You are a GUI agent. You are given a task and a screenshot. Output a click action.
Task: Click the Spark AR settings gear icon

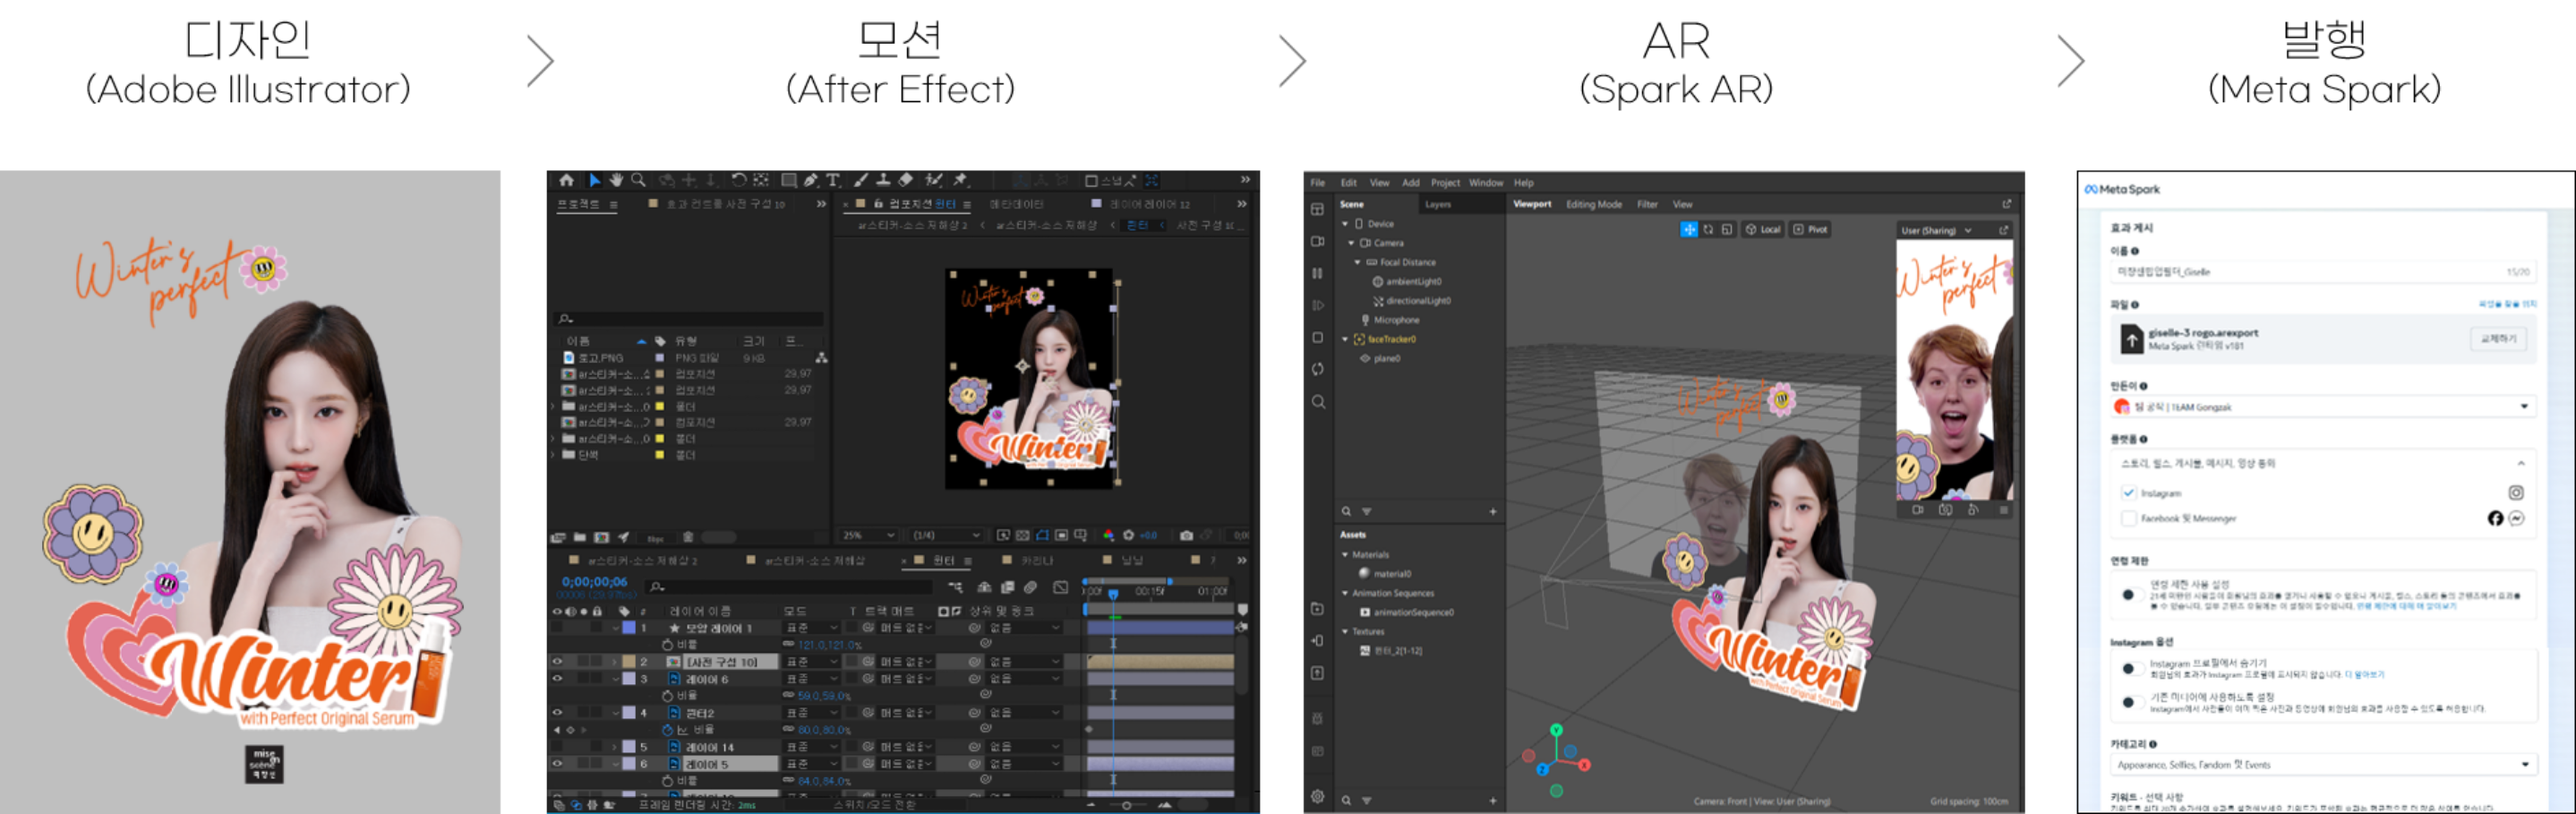1318,797
